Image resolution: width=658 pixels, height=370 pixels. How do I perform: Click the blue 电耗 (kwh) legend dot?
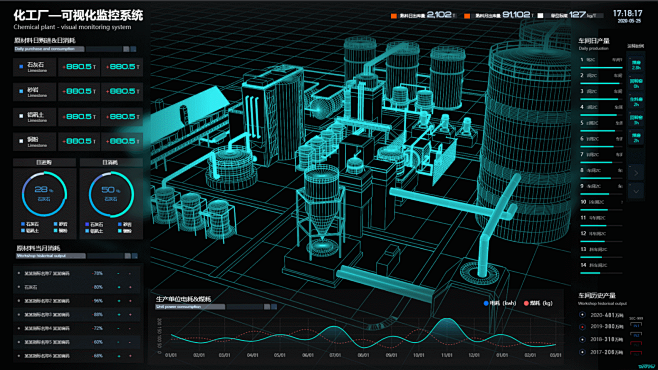click(x=486, y=303)
